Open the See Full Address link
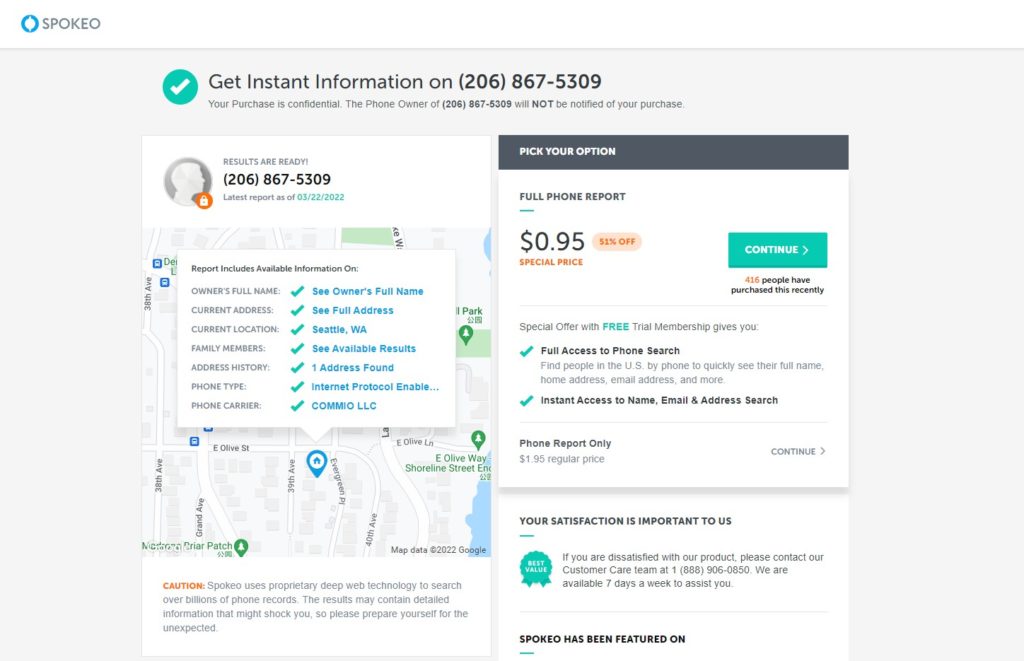 click(352, 310)
